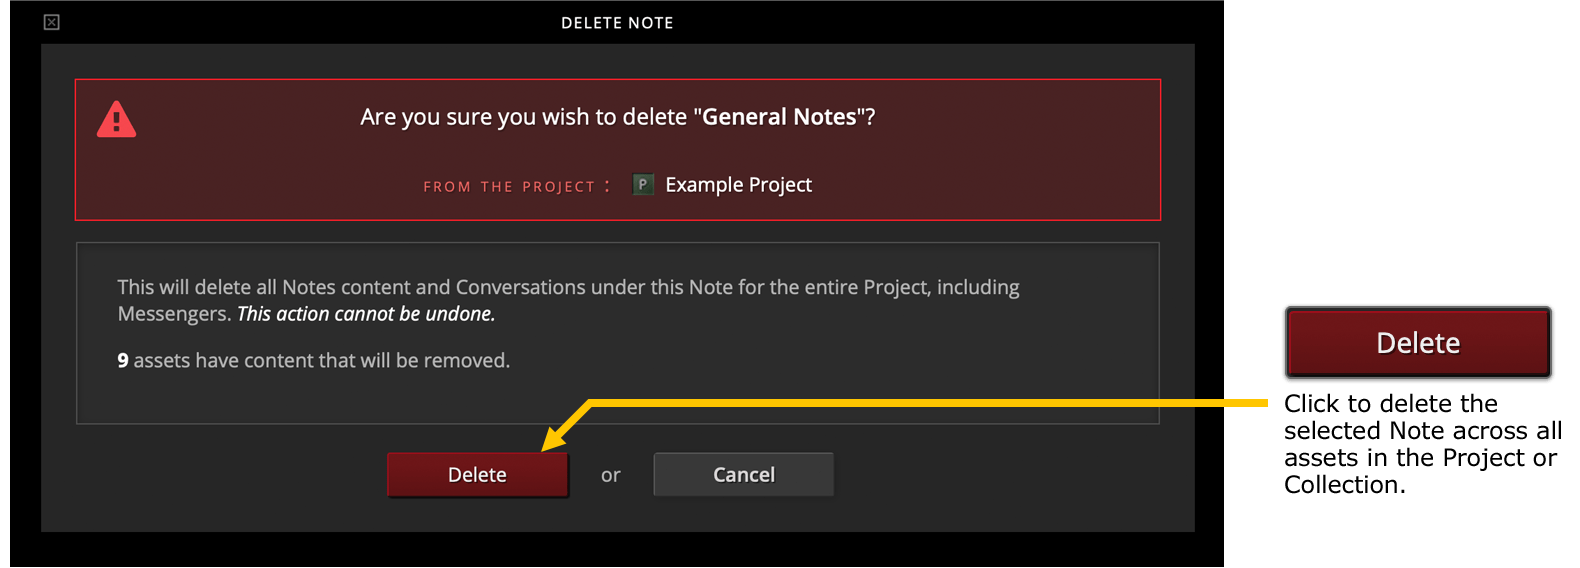Screen dimensions: 1580x568
Task: Click the "Click to delete the selected Note" annotation
Action: tap(1423, 444)
